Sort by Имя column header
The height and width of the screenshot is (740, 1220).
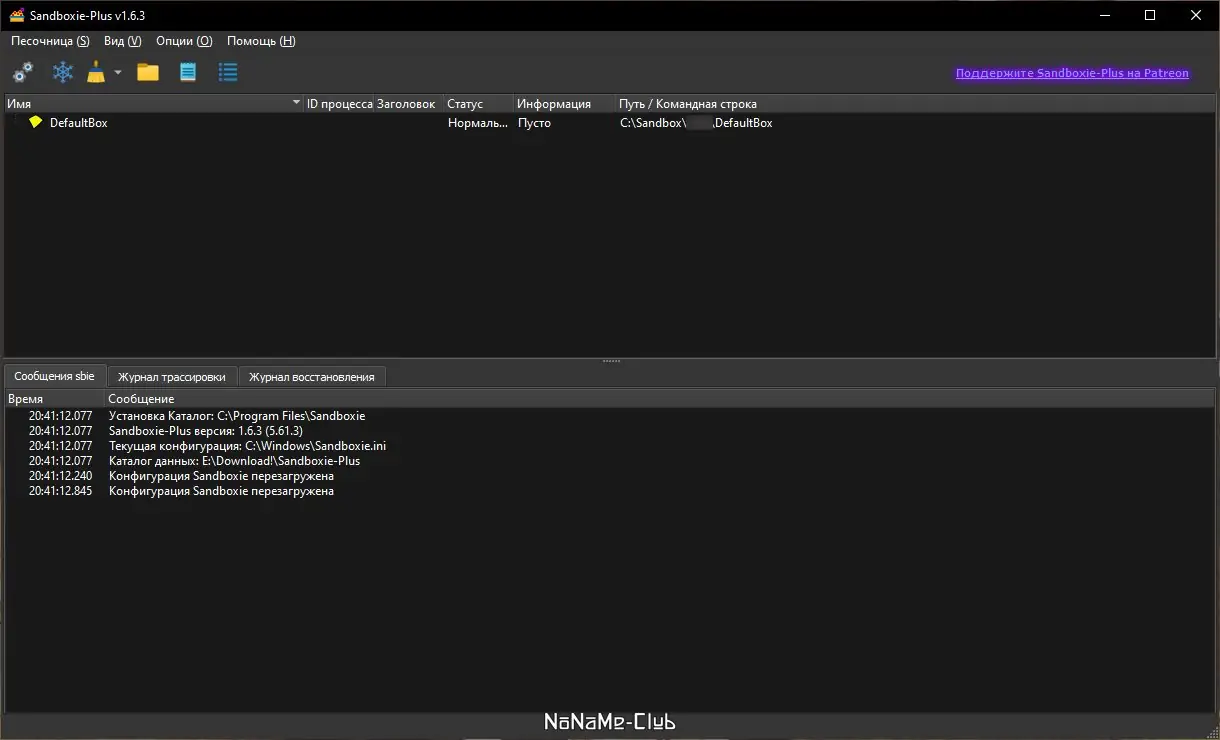pos(154,104)
